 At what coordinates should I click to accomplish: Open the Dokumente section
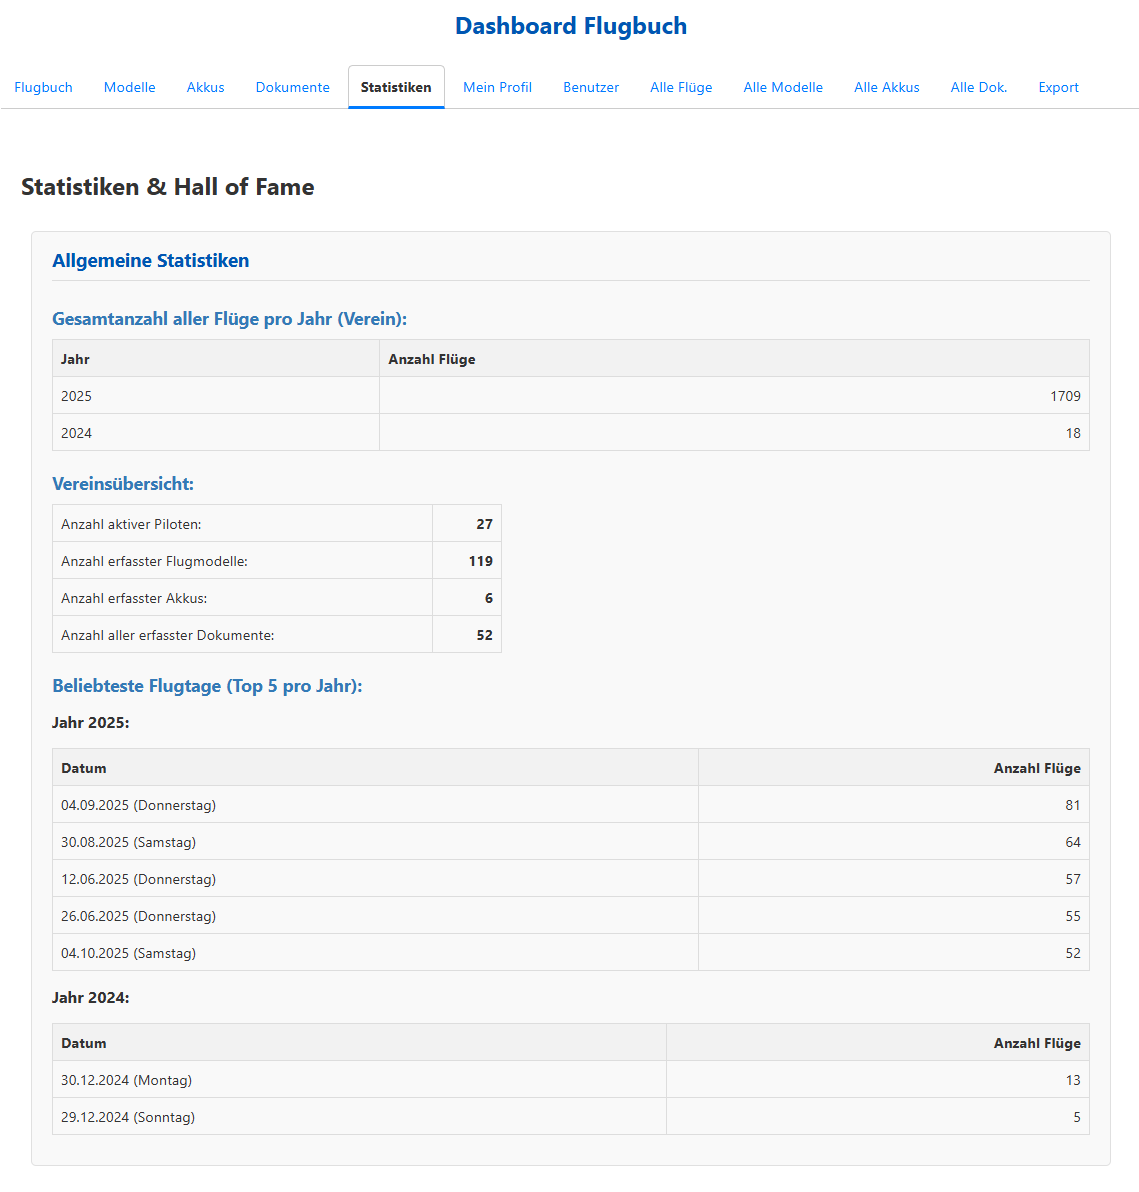coord(292,87)
